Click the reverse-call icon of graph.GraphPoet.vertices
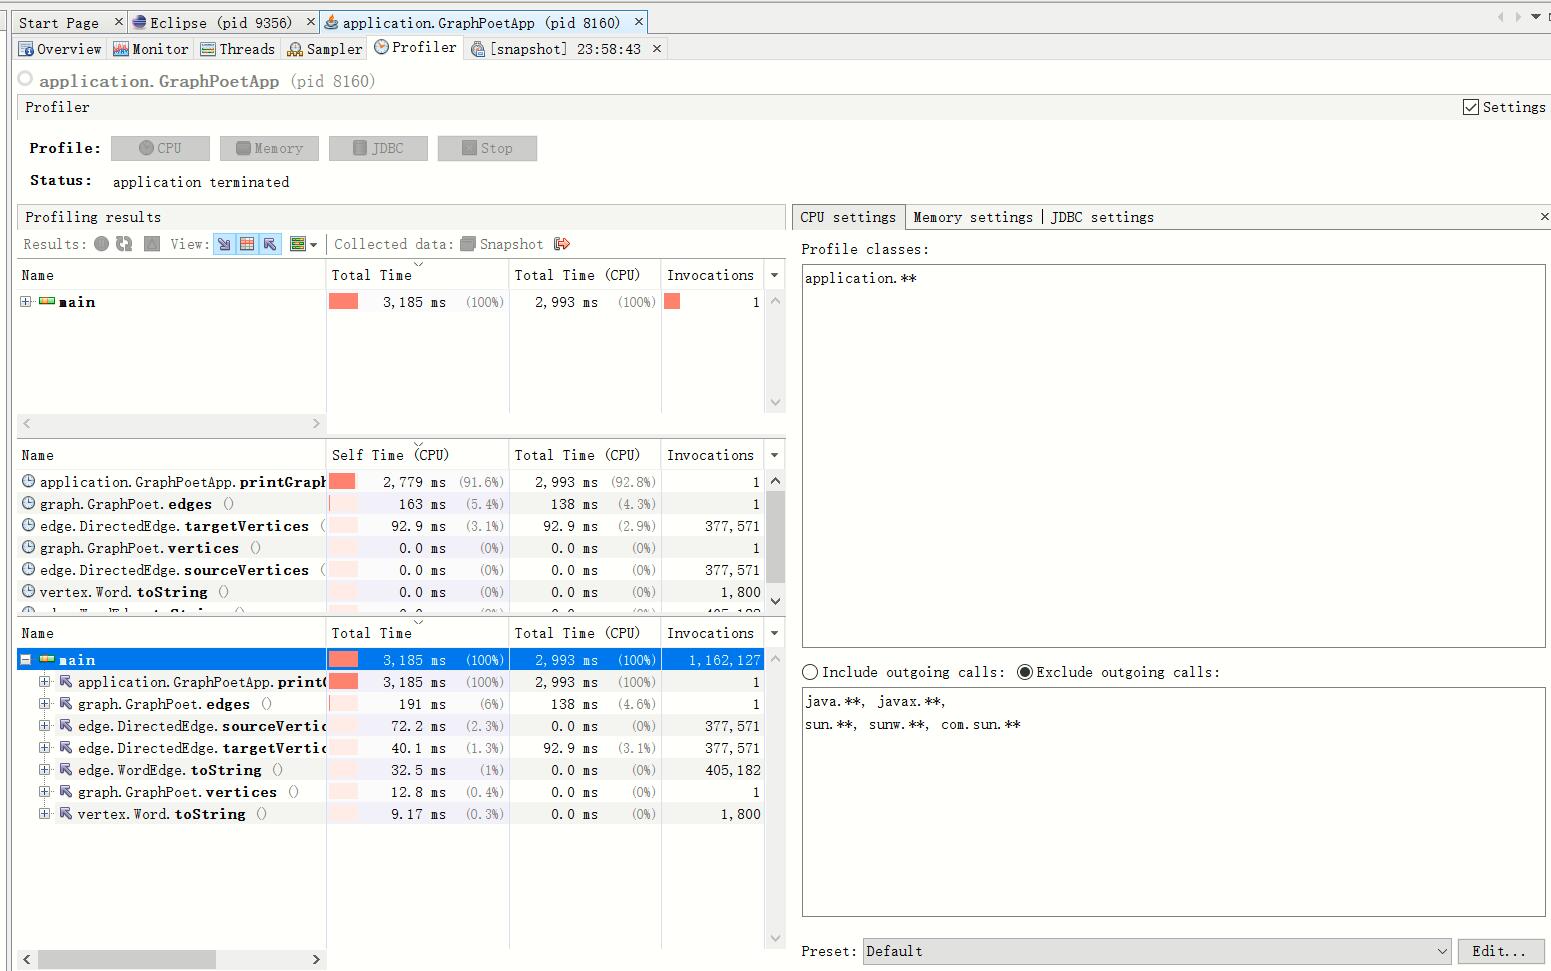This screenshot has height=971, width=1551. (x=65, y=791)
